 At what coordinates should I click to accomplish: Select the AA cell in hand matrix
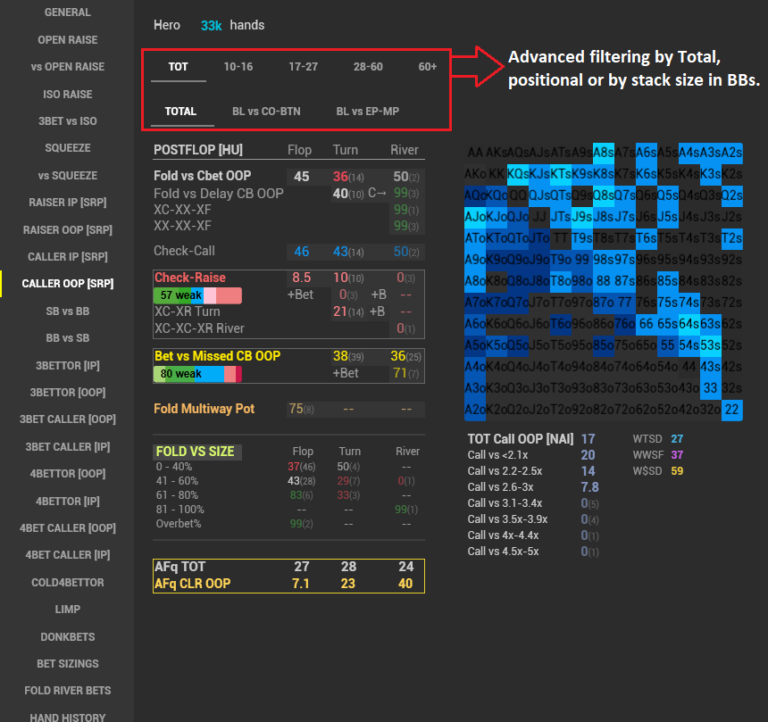[475, 152]
